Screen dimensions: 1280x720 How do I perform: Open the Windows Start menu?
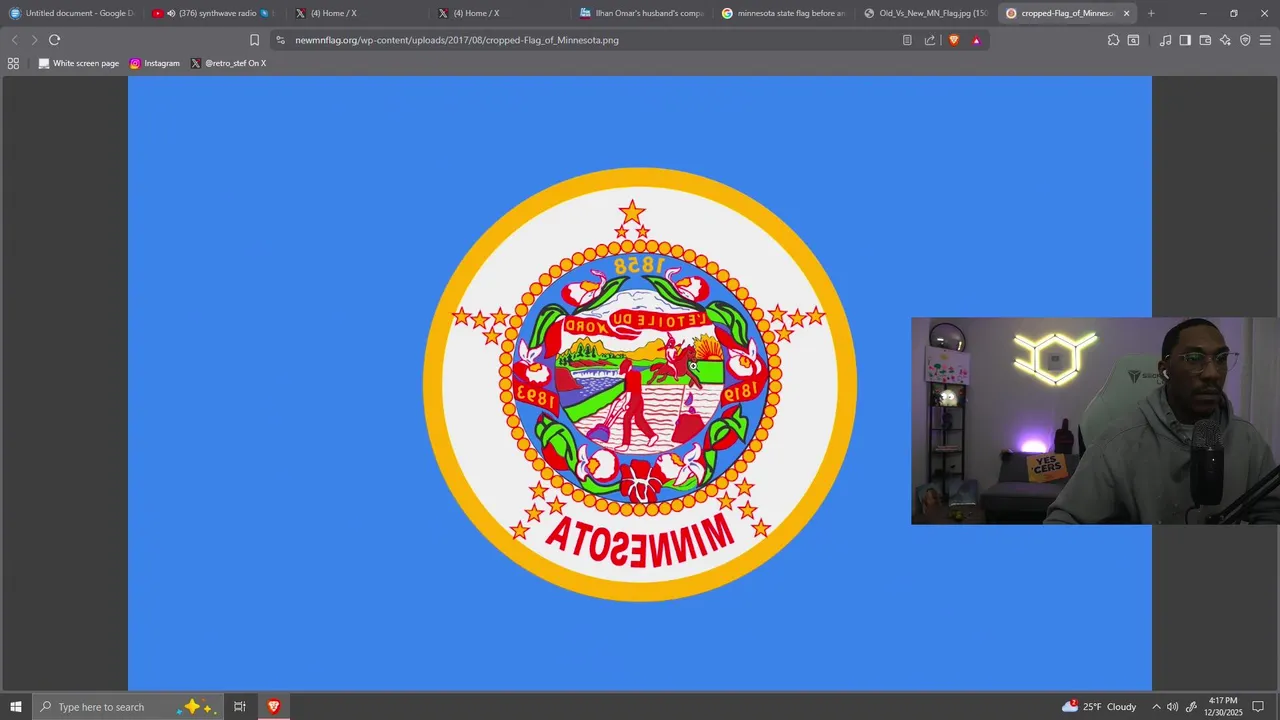click(x=16, y=706)
